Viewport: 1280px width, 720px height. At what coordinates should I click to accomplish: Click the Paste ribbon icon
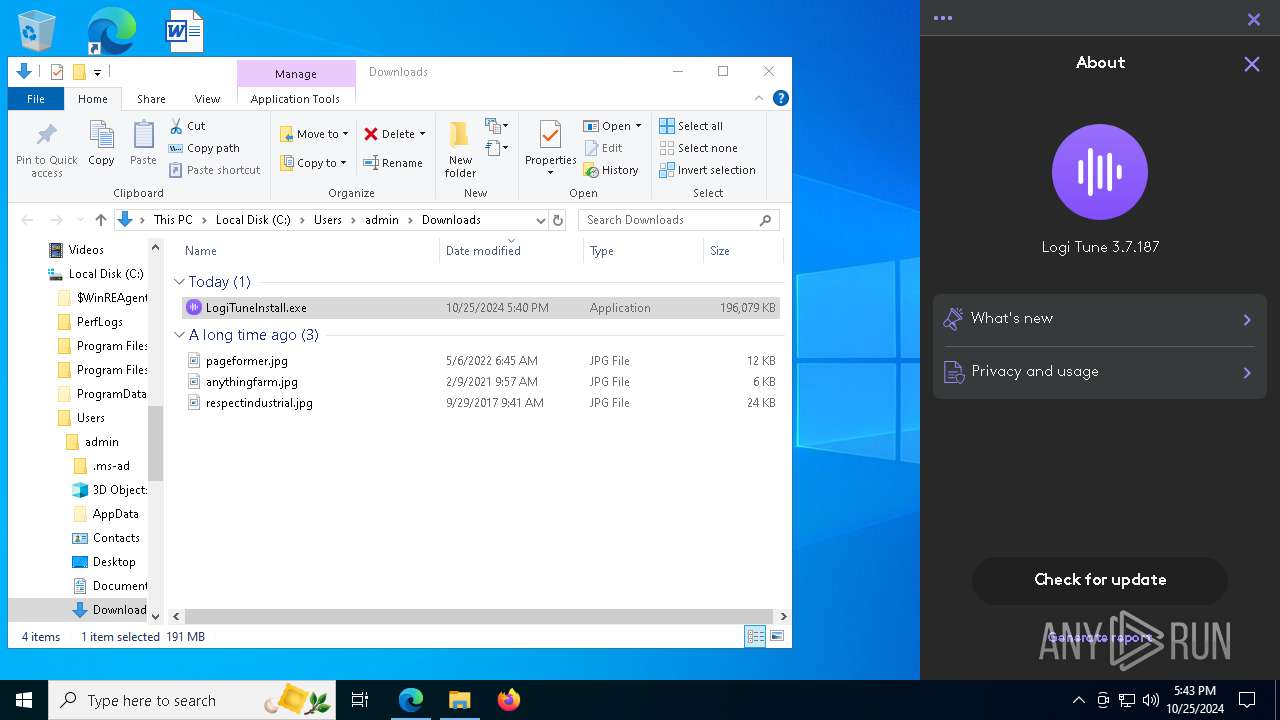(143, 143)
